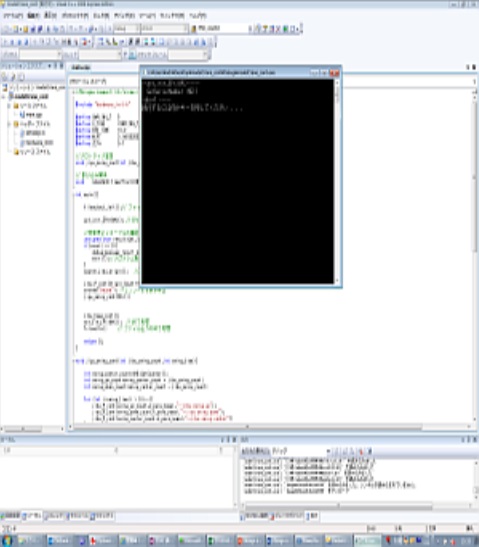Select the Resource Files folder in Solution Explorer
The height and width of the screenshot is (547, 479).
pos(33,152)
